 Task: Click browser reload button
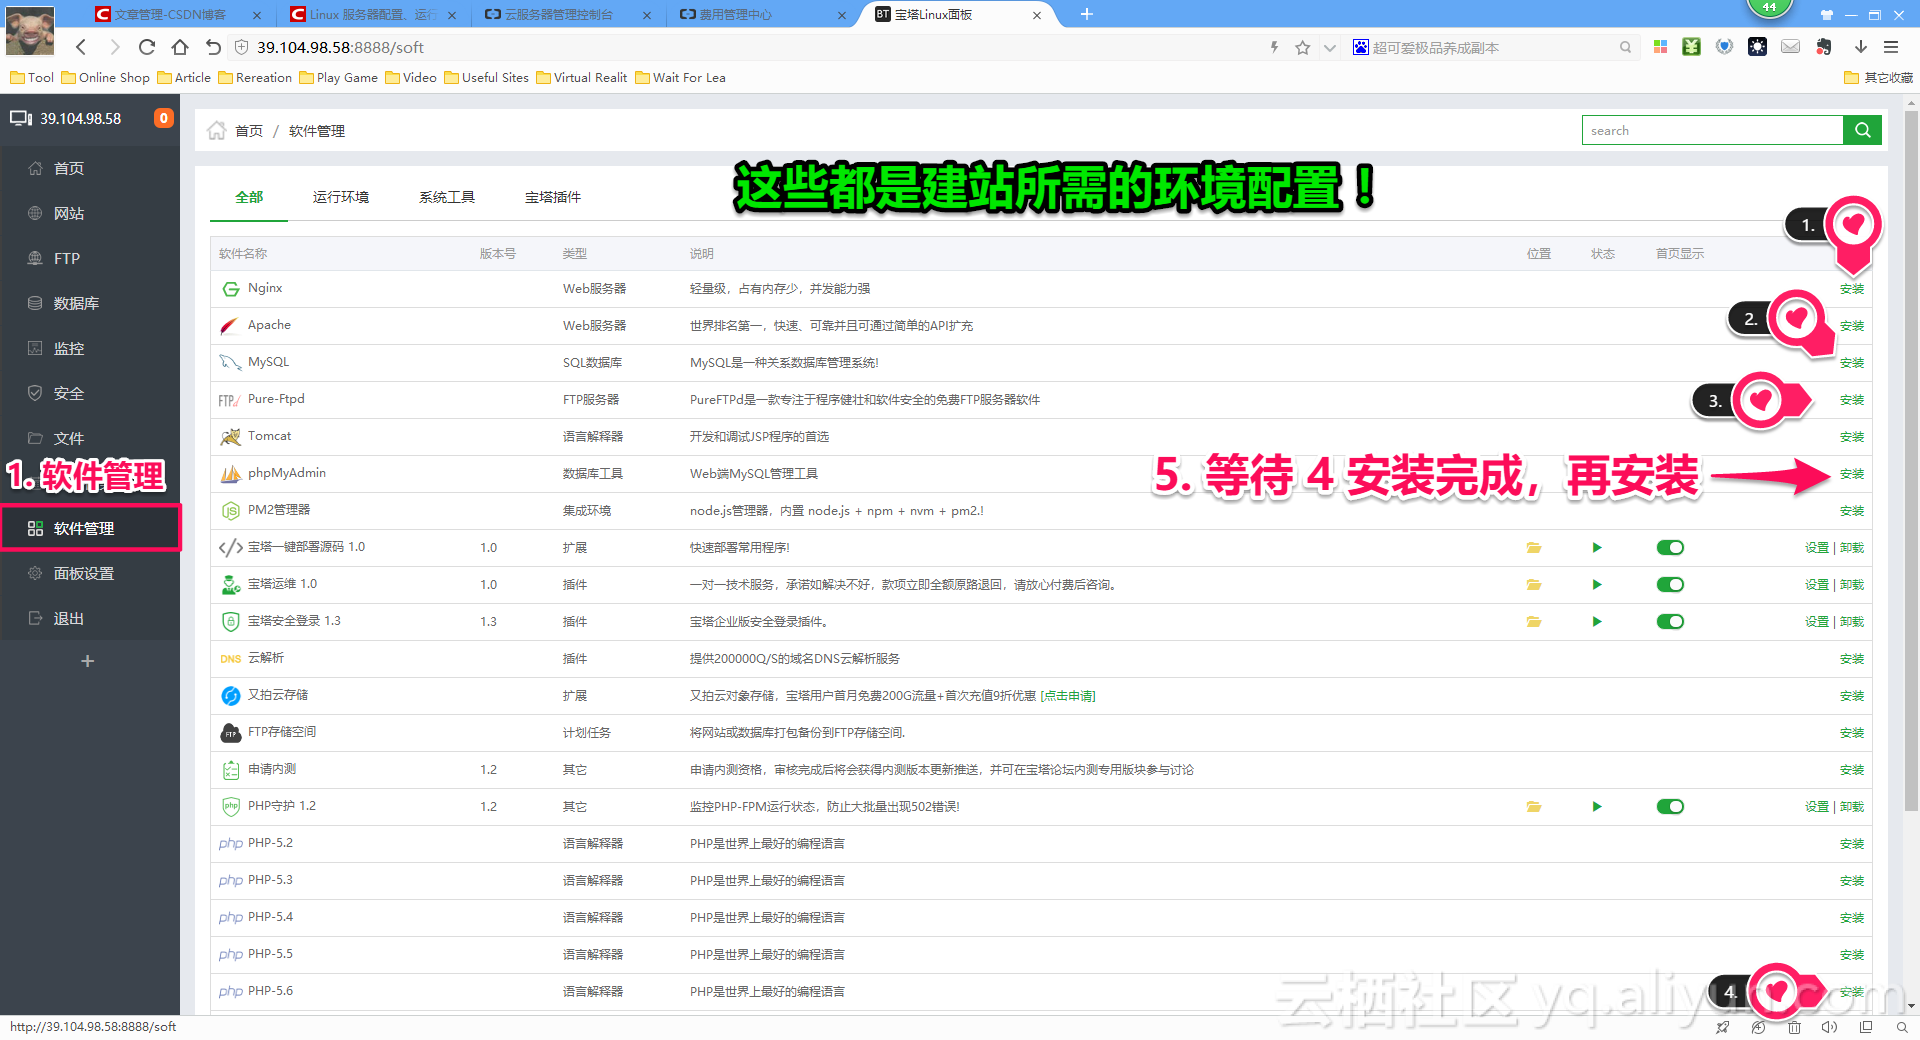click(147, 47)
